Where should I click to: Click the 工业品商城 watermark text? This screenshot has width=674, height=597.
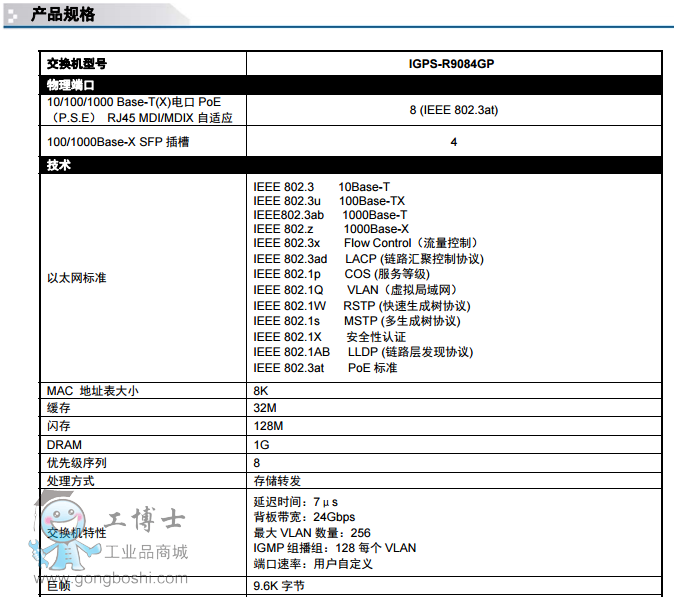click(146, 551)
